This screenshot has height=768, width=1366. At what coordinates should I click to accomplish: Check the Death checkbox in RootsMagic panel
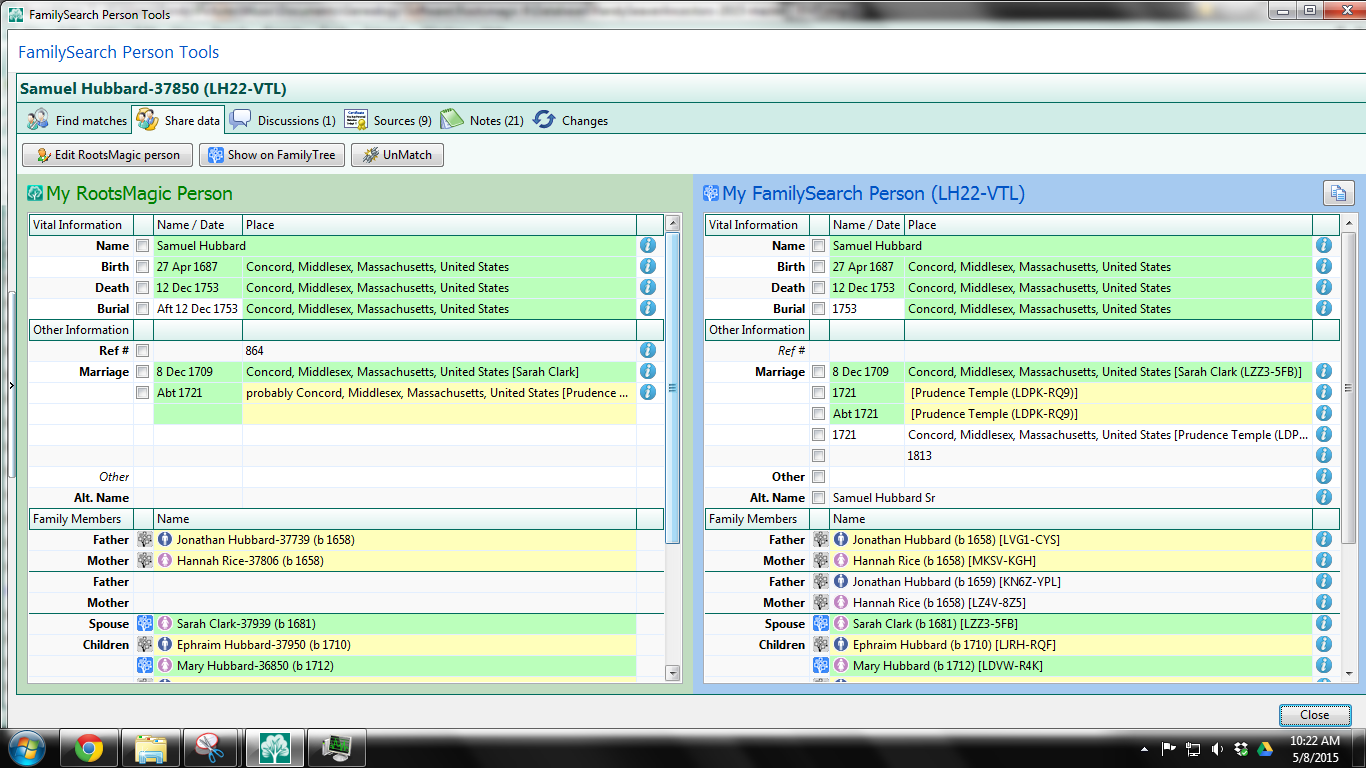(x=143, y=288)
